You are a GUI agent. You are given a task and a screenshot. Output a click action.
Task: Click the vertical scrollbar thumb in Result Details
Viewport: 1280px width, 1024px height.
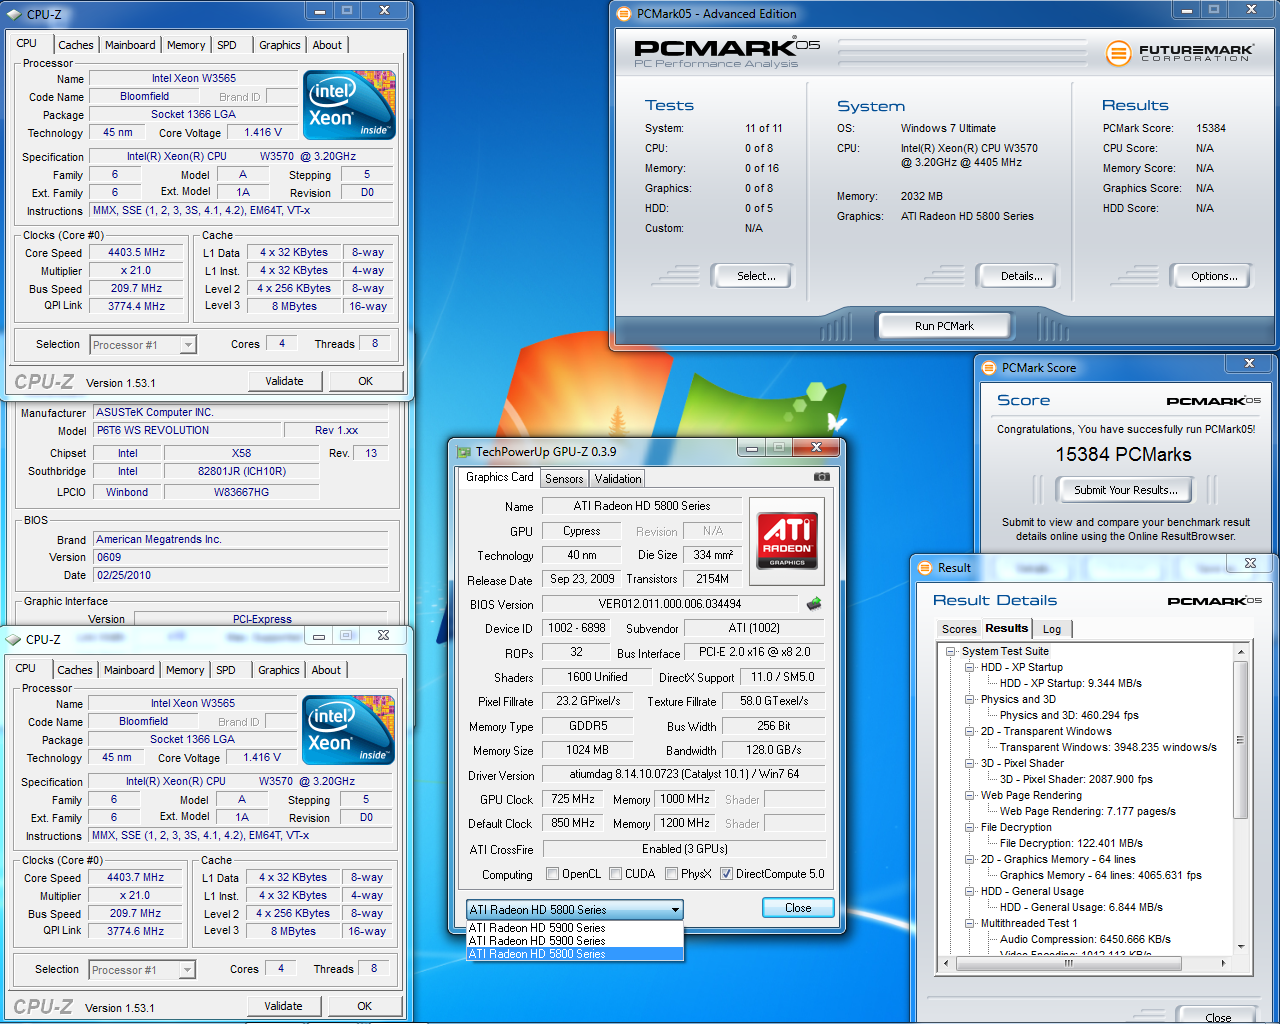(x=1241, y=740)
